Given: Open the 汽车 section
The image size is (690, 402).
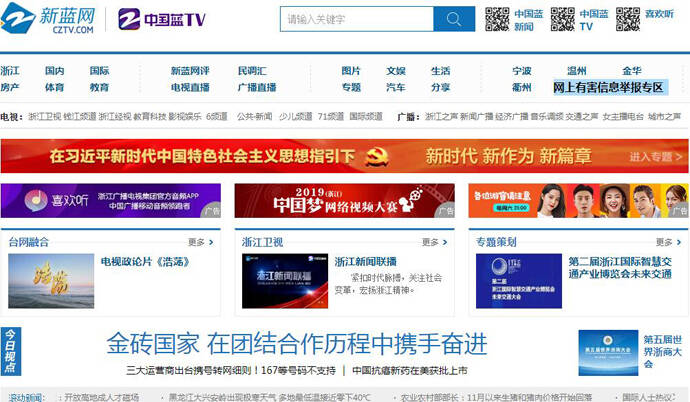Looking at the screenshot, I should pyautogui.click(x=396, y=88).
